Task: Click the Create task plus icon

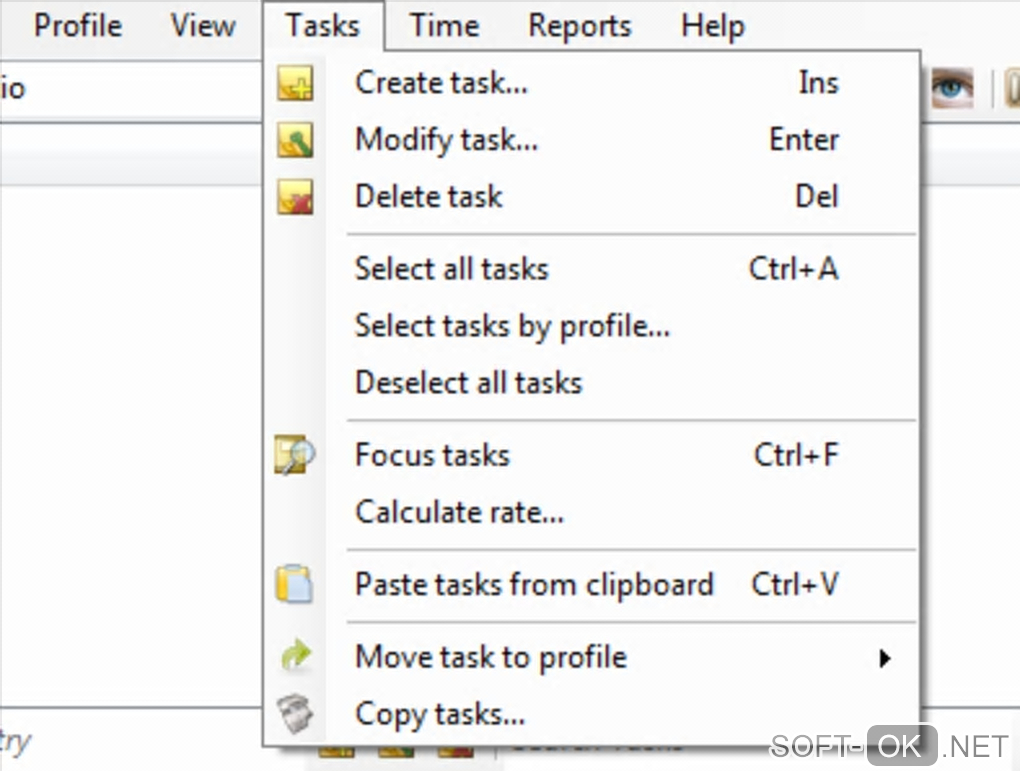Action: 295,84
